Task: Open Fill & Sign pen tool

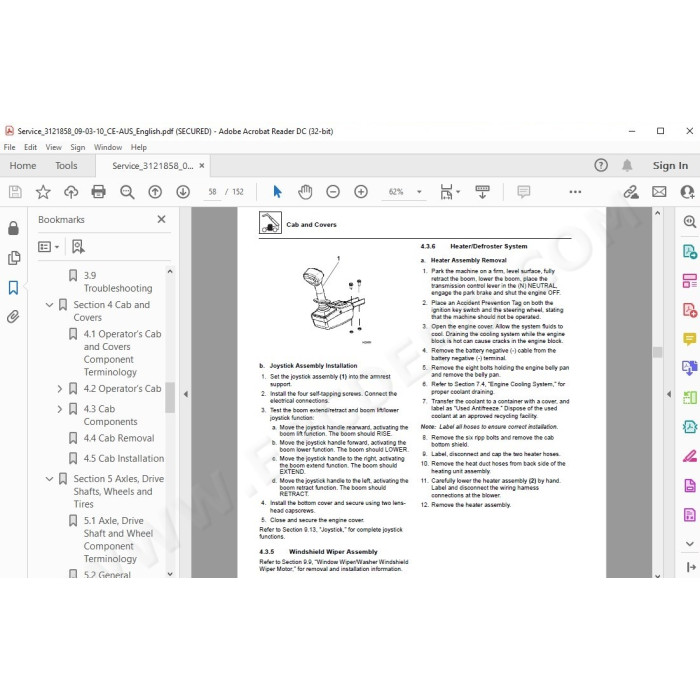Action: click(x=690, y=456)
